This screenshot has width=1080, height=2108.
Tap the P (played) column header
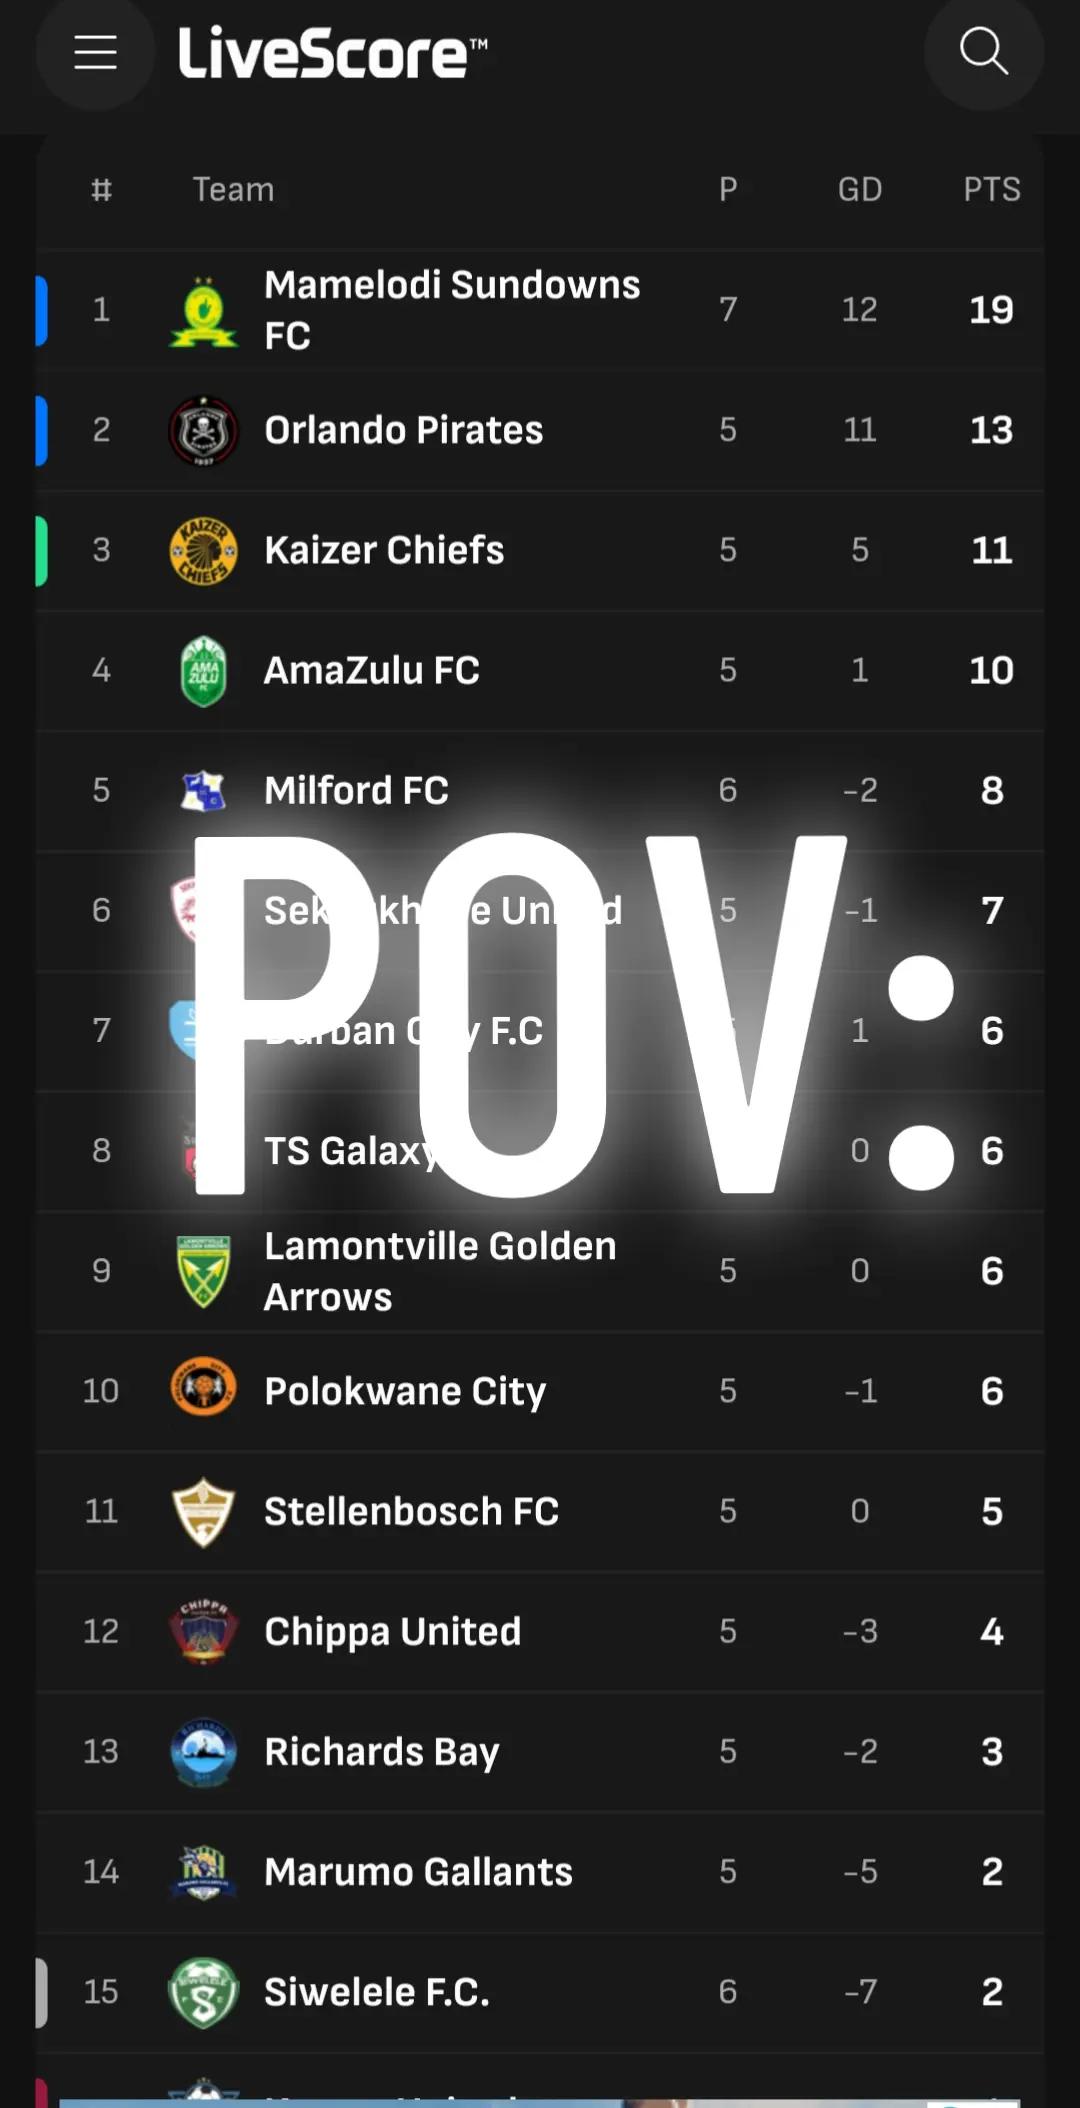(x=728, y=189)
